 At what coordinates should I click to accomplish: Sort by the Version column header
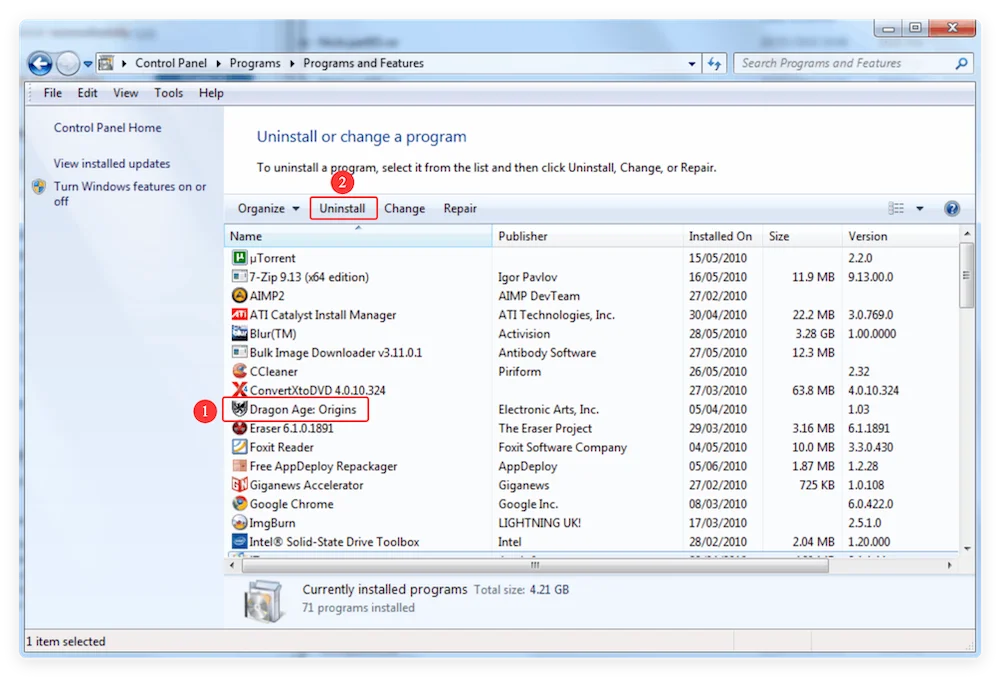(x=899, y=236)
